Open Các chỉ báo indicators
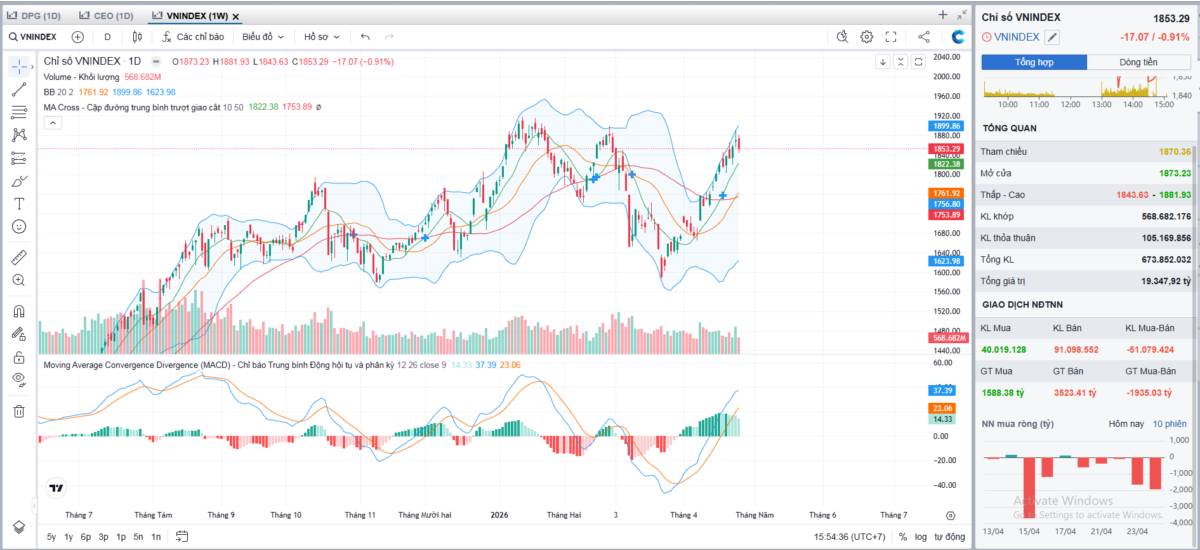The width and height of the screenshot is (1200, 550). (192, 37)
